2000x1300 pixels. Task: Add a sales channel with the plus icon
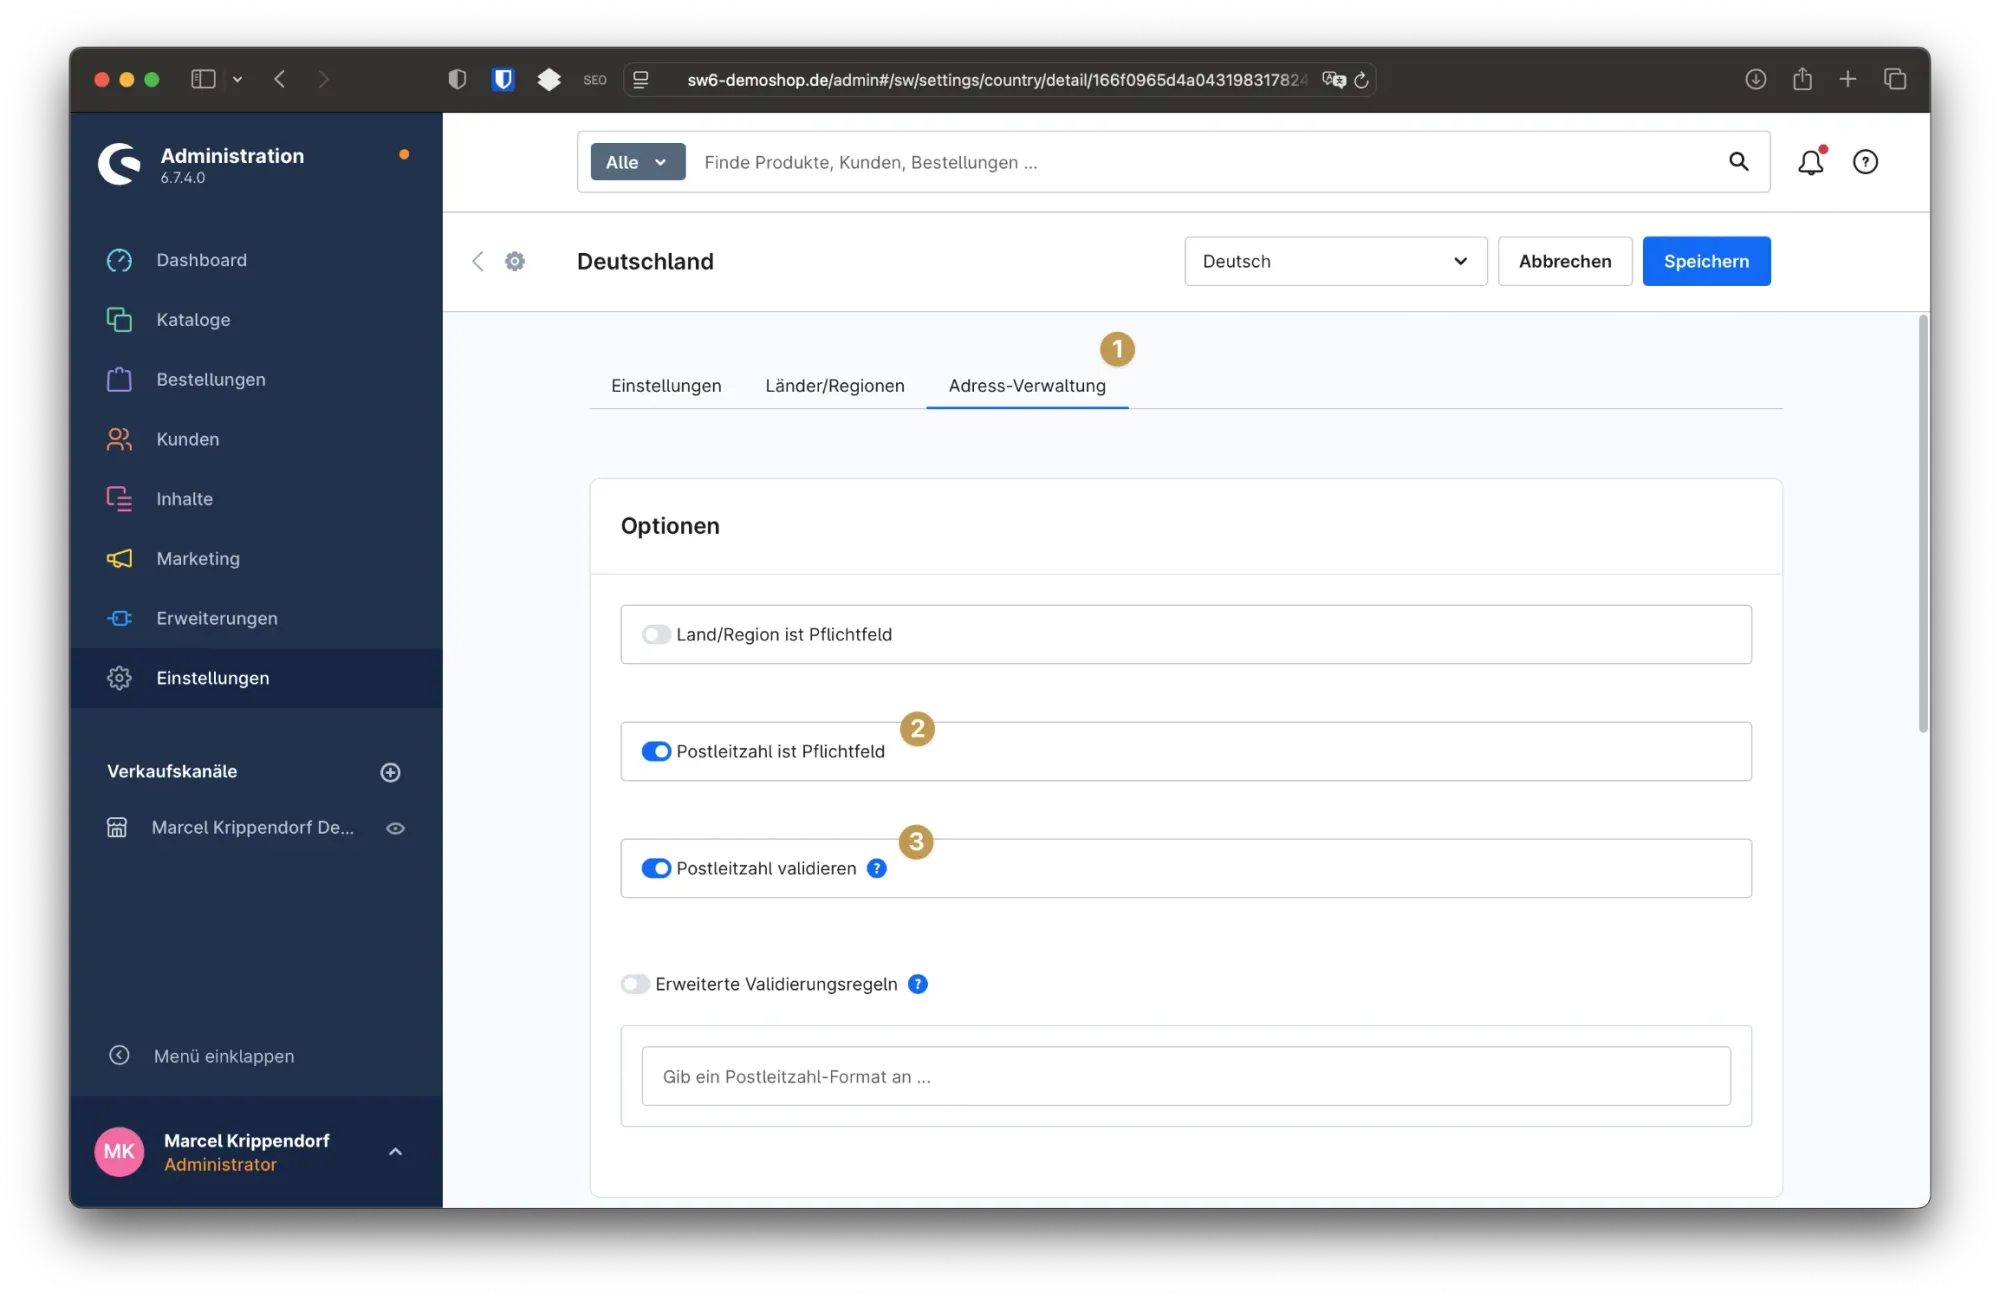click(x=391, y=772)
